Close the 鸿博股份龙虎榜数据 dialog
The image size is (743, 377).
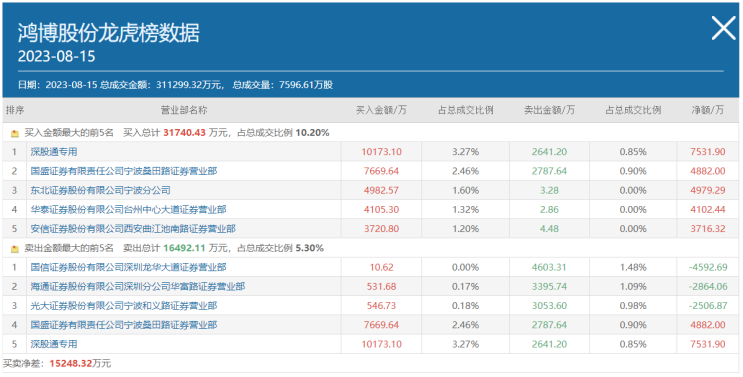coord(724,28)
